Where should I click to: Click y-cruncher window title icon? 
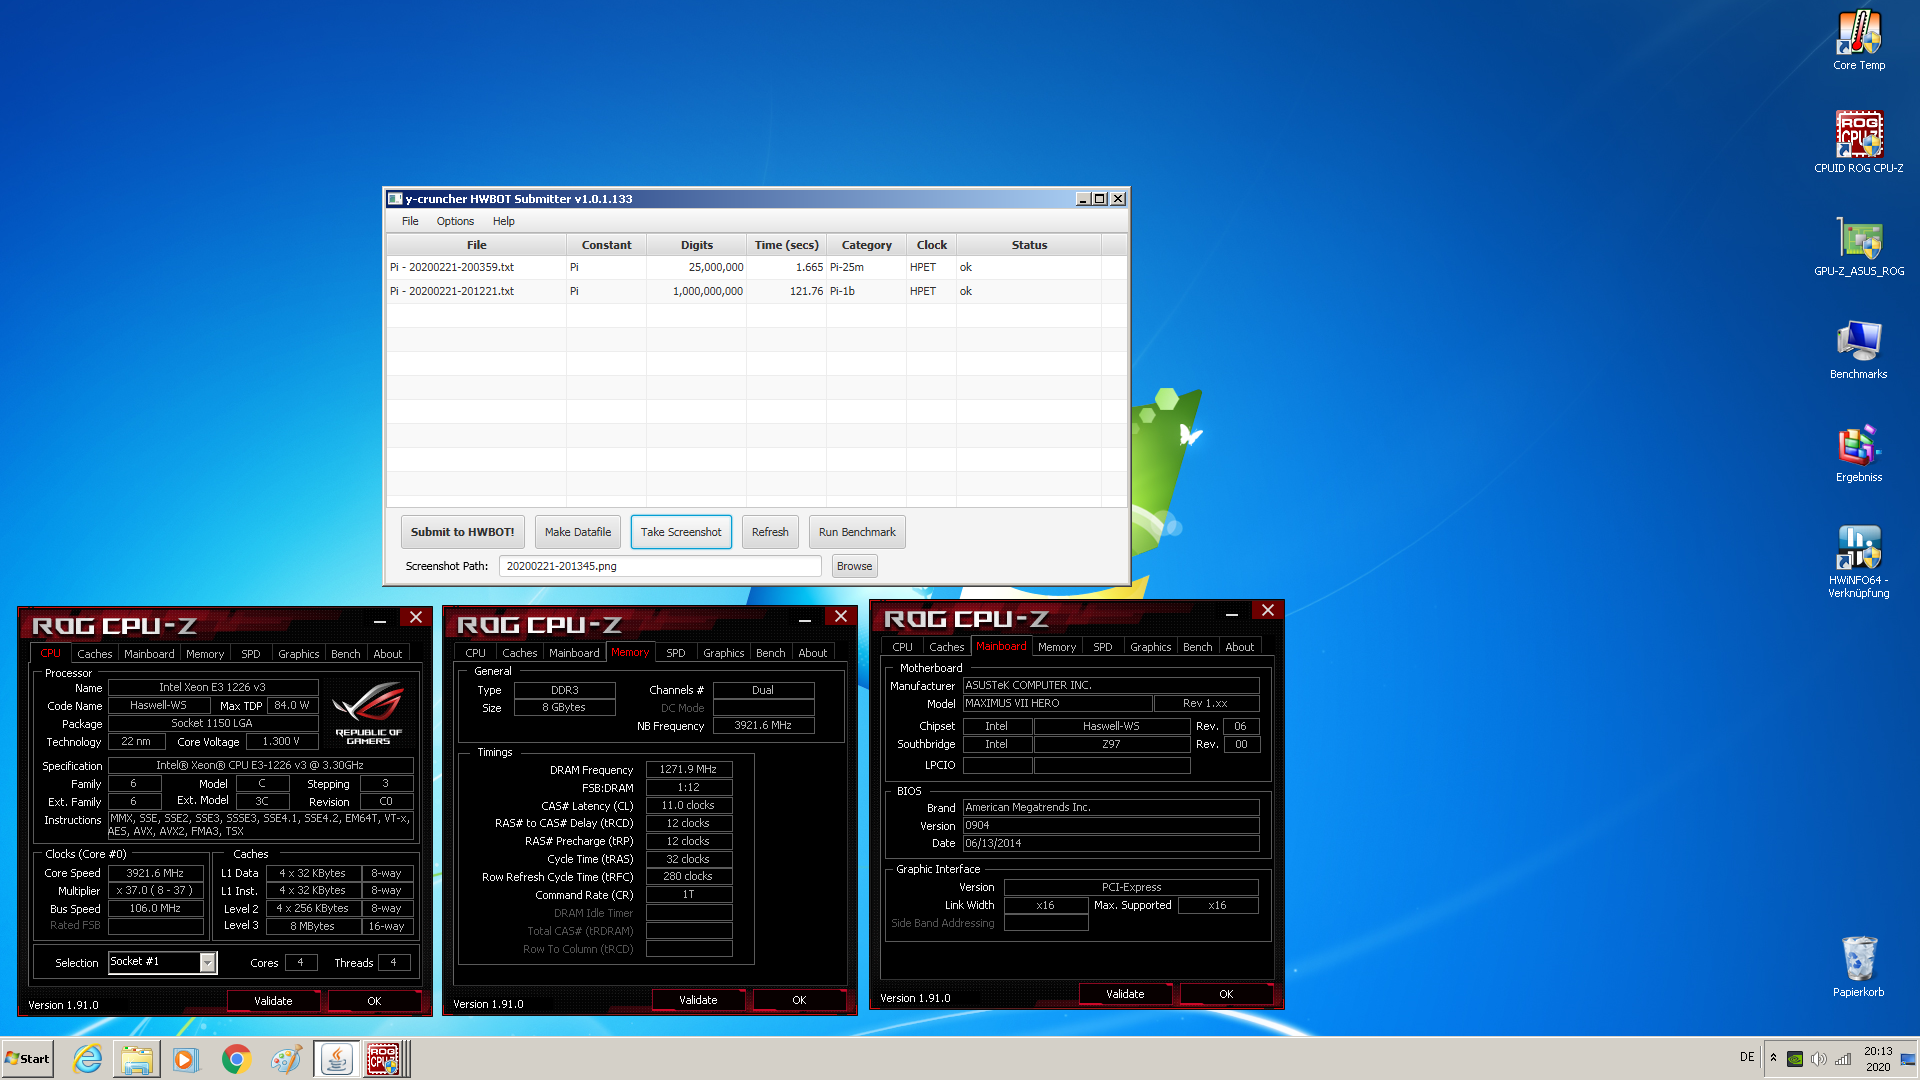point(395,199)
